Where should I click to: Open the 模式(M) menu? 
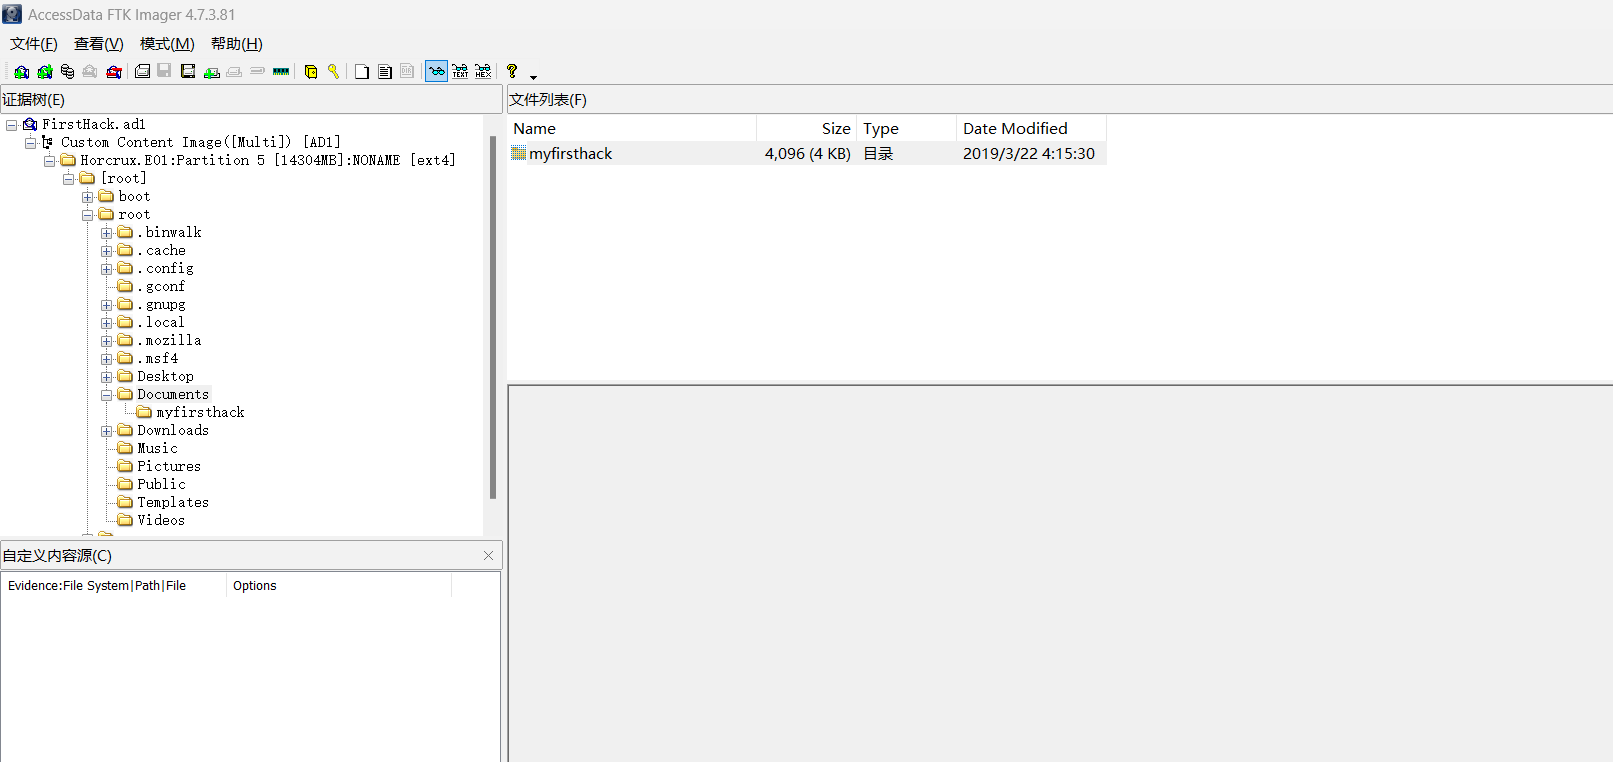pos(167,44)
